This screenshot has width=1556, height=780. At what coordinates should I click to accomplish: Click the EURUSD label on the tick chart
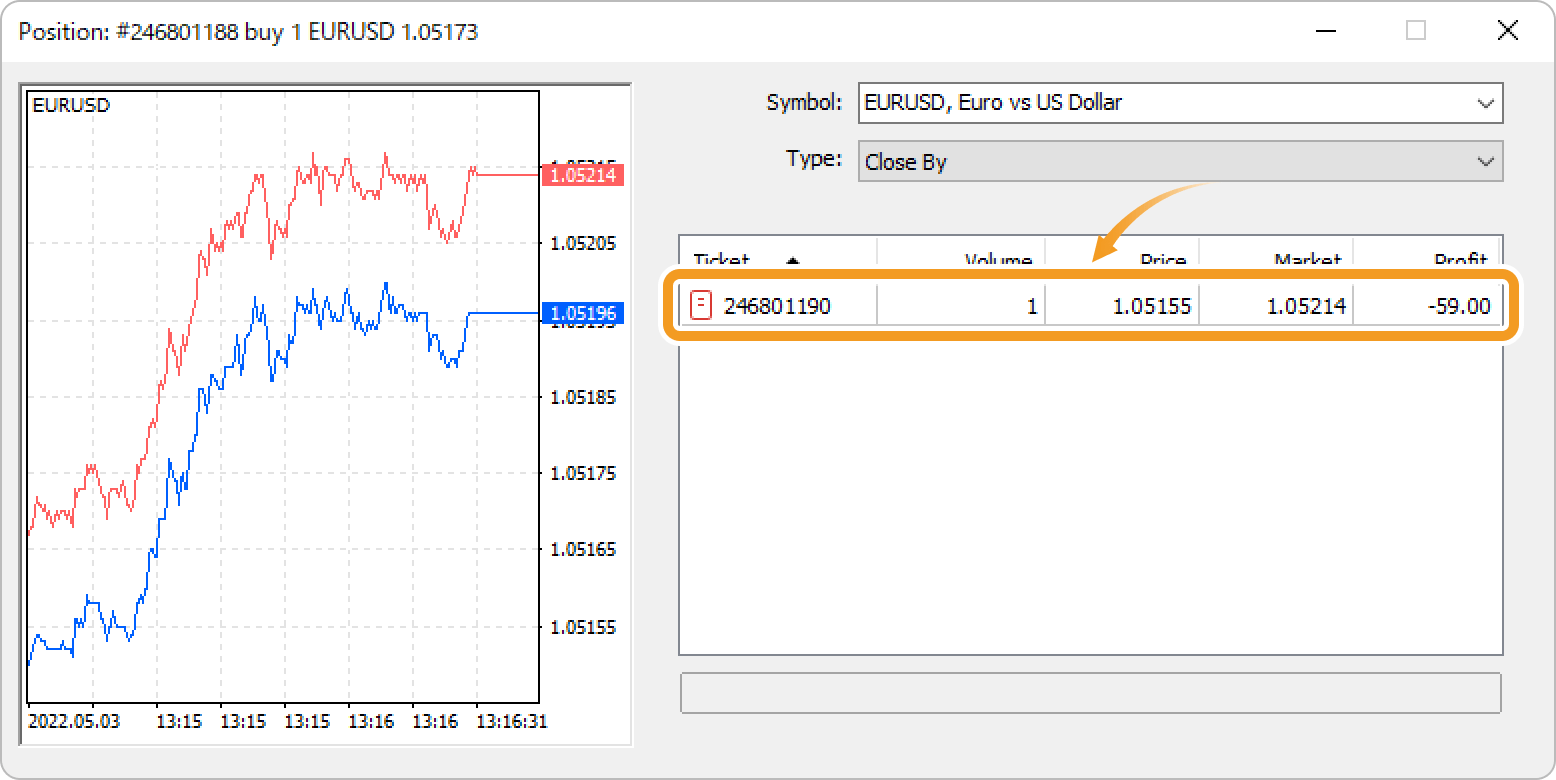click(71, 105)
